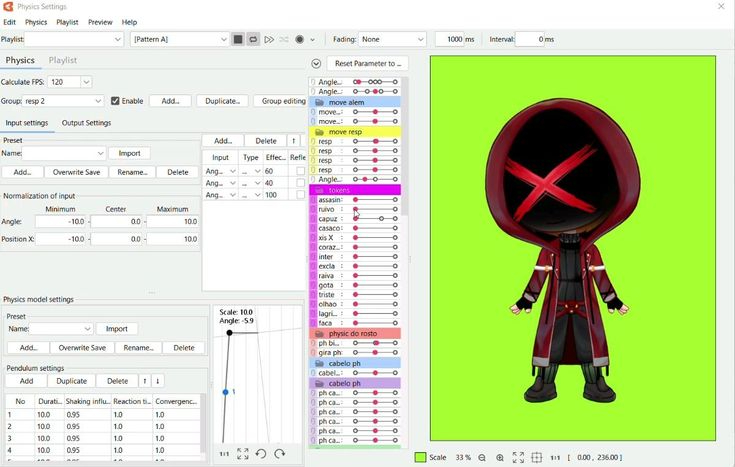Click the fit-to-view icon under the model view
This screenshot has width=735, height=467.
coord(518,458)
